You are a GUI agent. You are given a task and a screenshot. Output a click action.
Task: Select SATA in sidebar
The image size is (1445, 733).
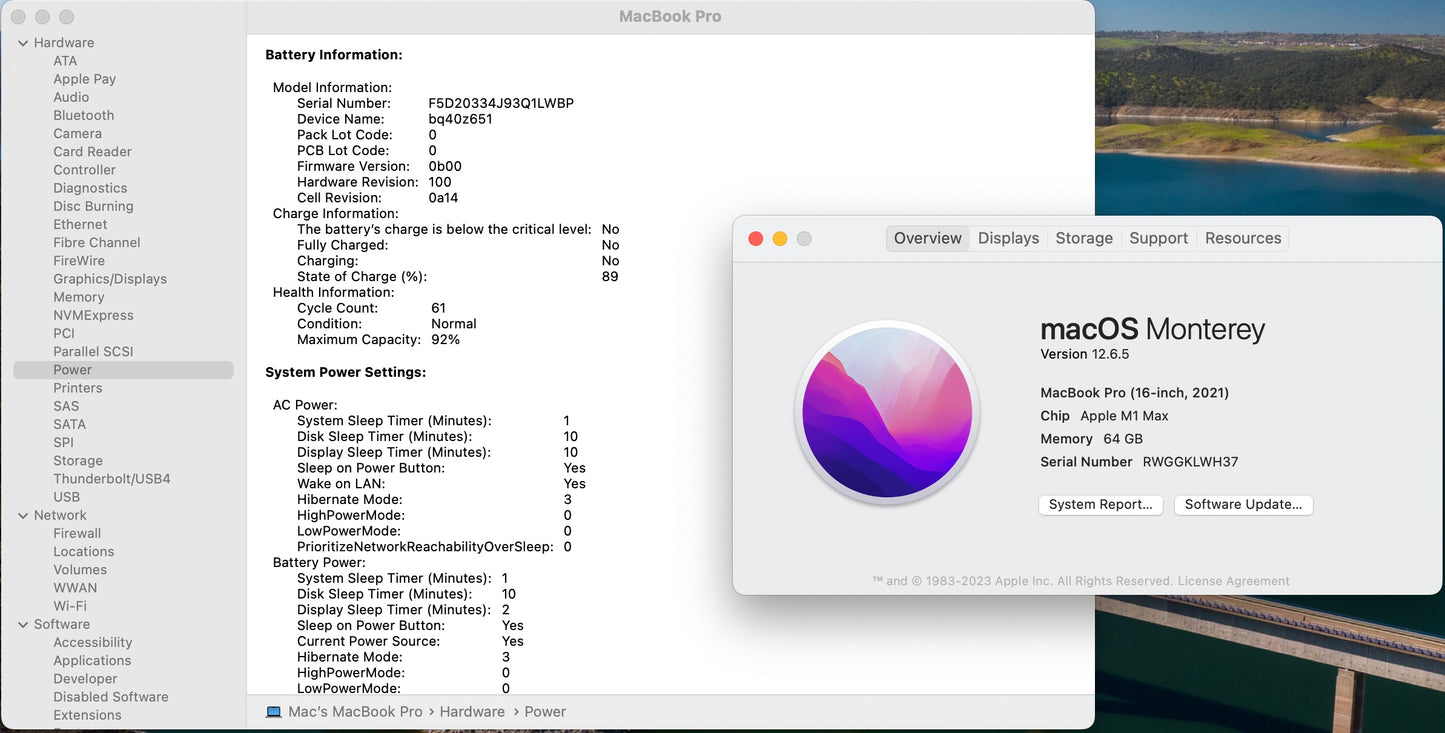pyautogui.click(x=70, y=425)
